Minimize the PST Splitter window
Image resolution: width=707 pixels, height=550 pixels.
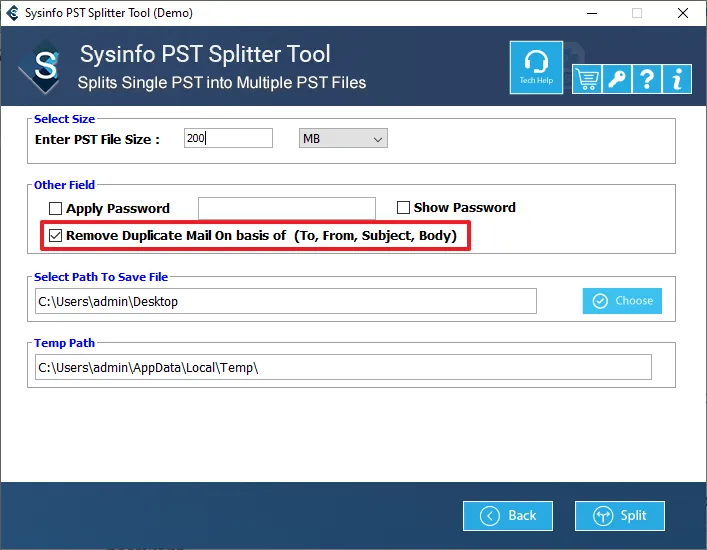coord(592,13)
